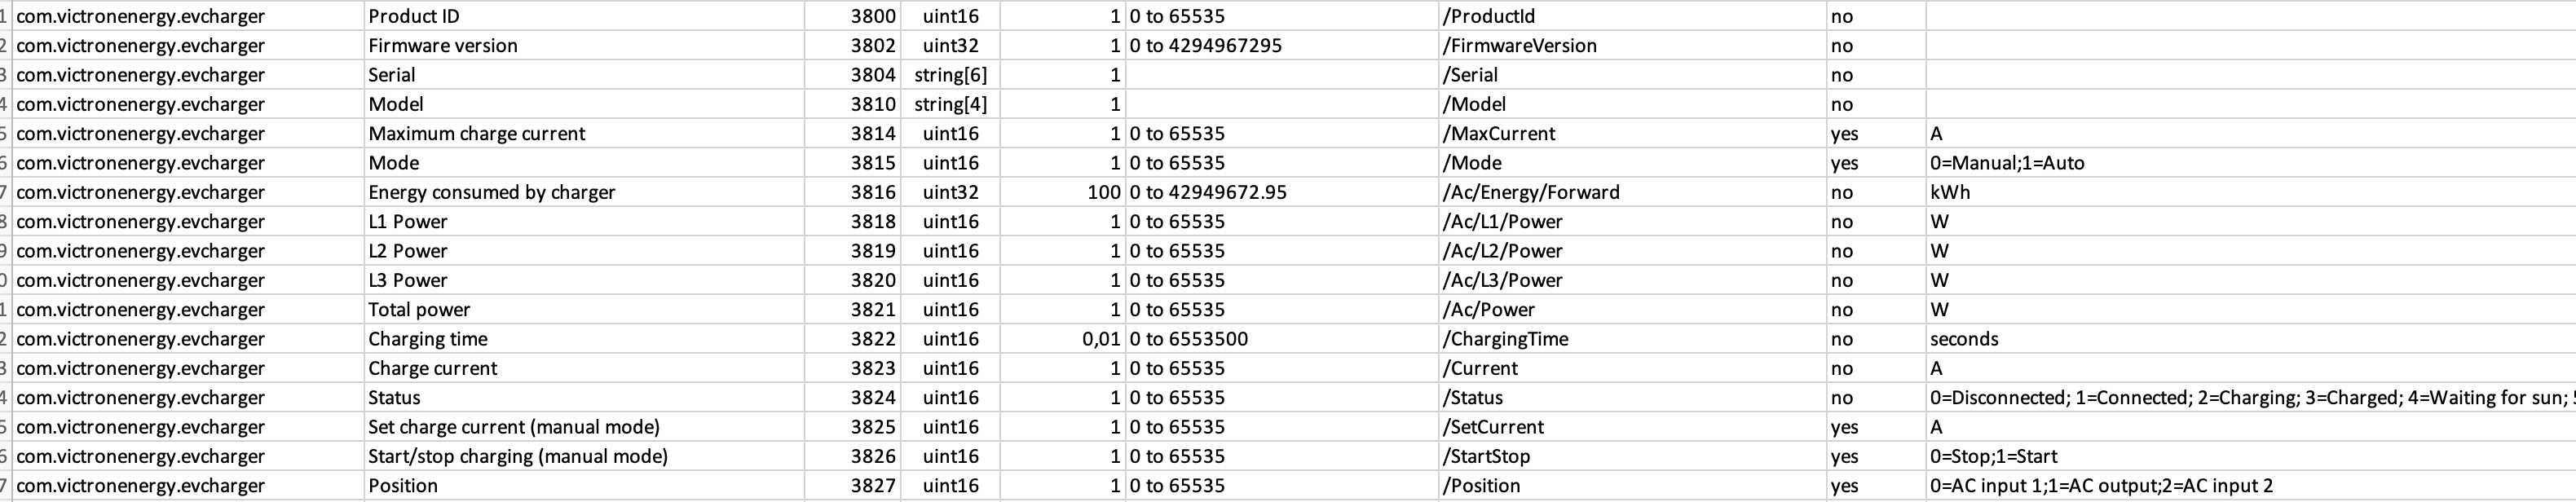Image resolution: width=2576 pixels, height=502 pixels.
Task: Click the Position row's writable yes cell
Action: click(1875, 485)
